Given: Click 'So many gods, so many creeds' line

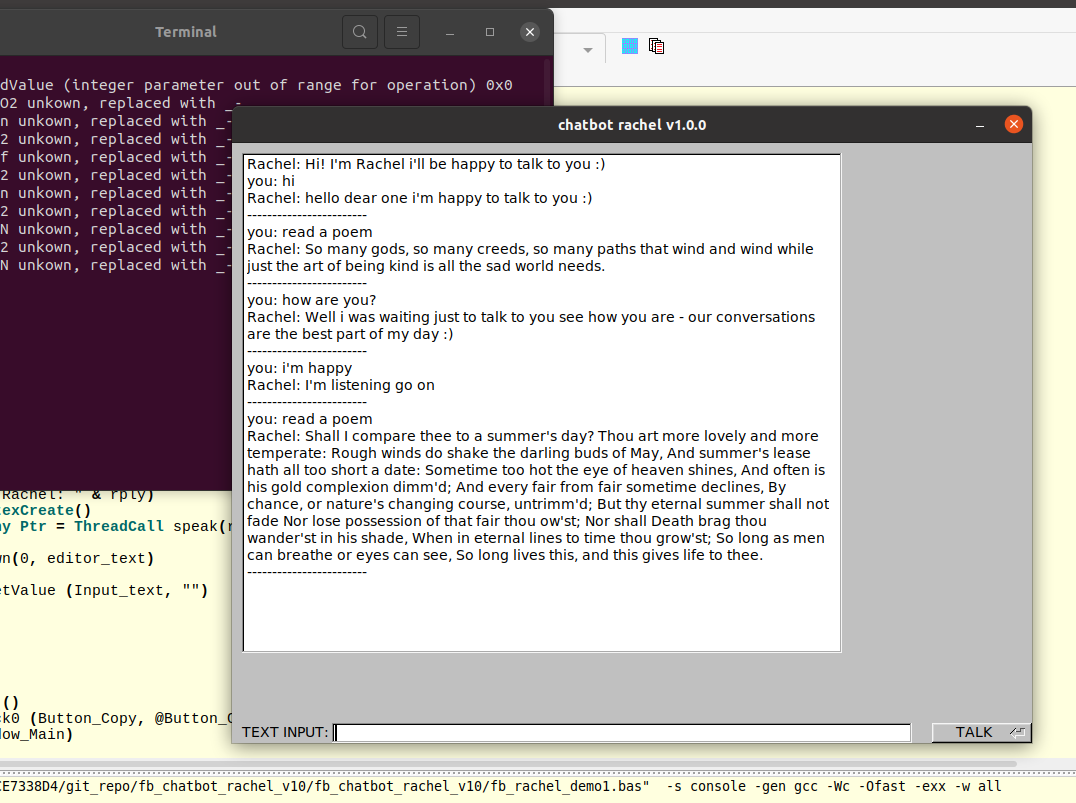Looking at the screenshot, I should [x=530, y=249].
